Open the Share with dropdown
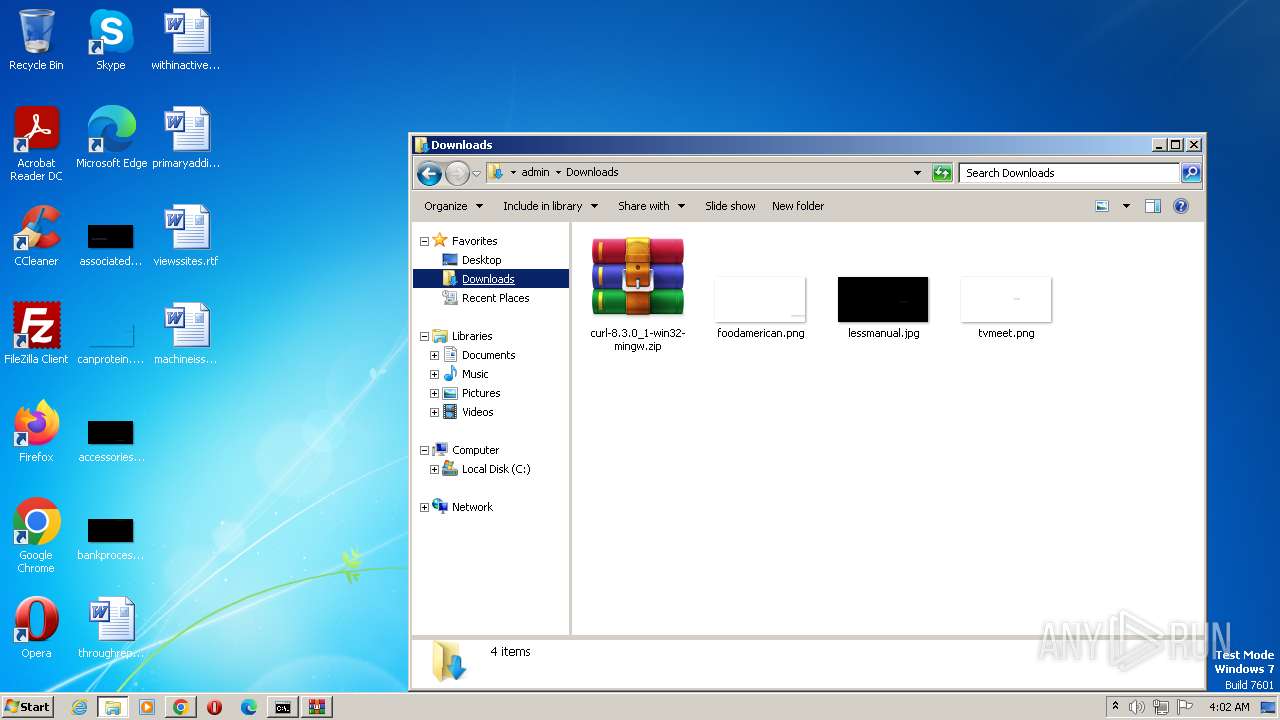The height and width of the screenshot is (720, 1280). (651, 206)
